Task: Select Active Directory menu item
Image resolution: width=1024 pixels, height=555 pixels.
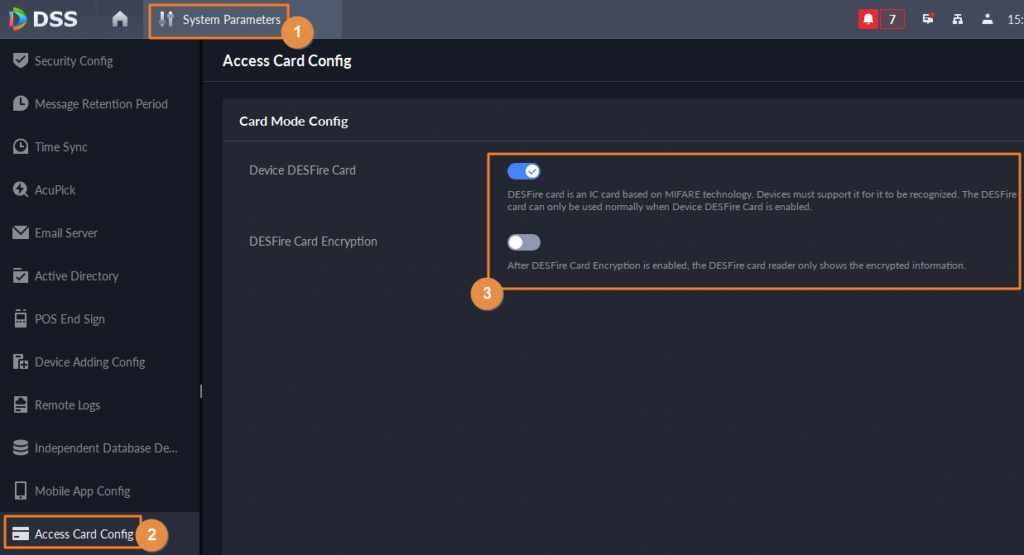Action: [76, 276]
